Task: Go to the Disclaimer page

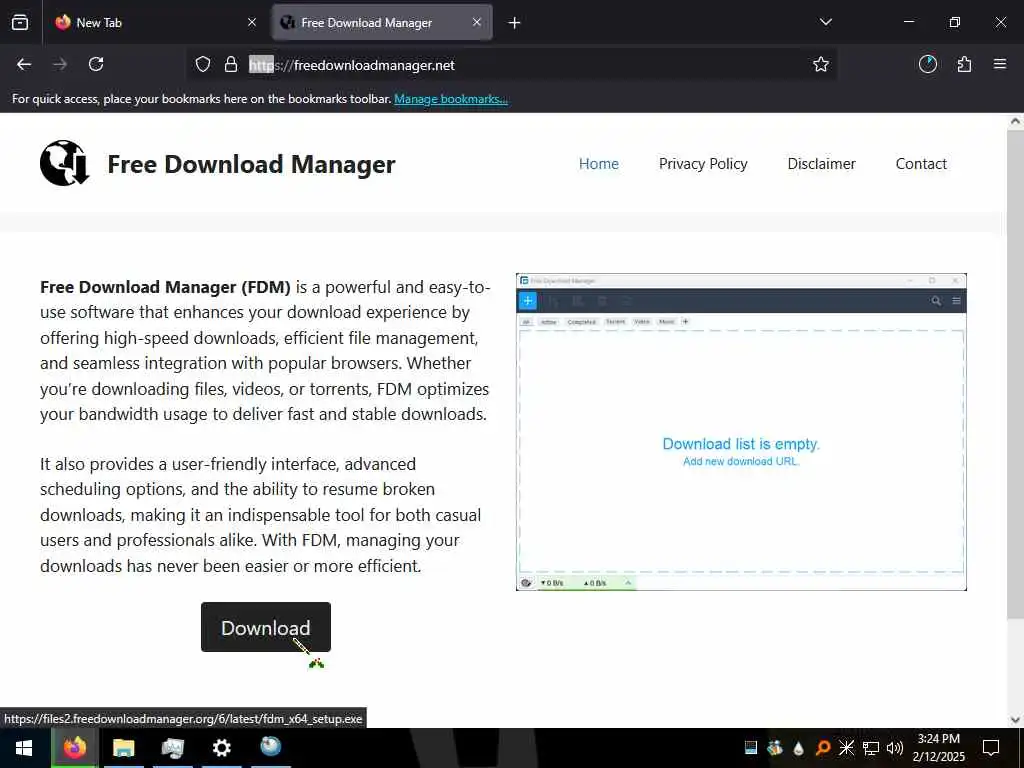Action: (822, 164)
